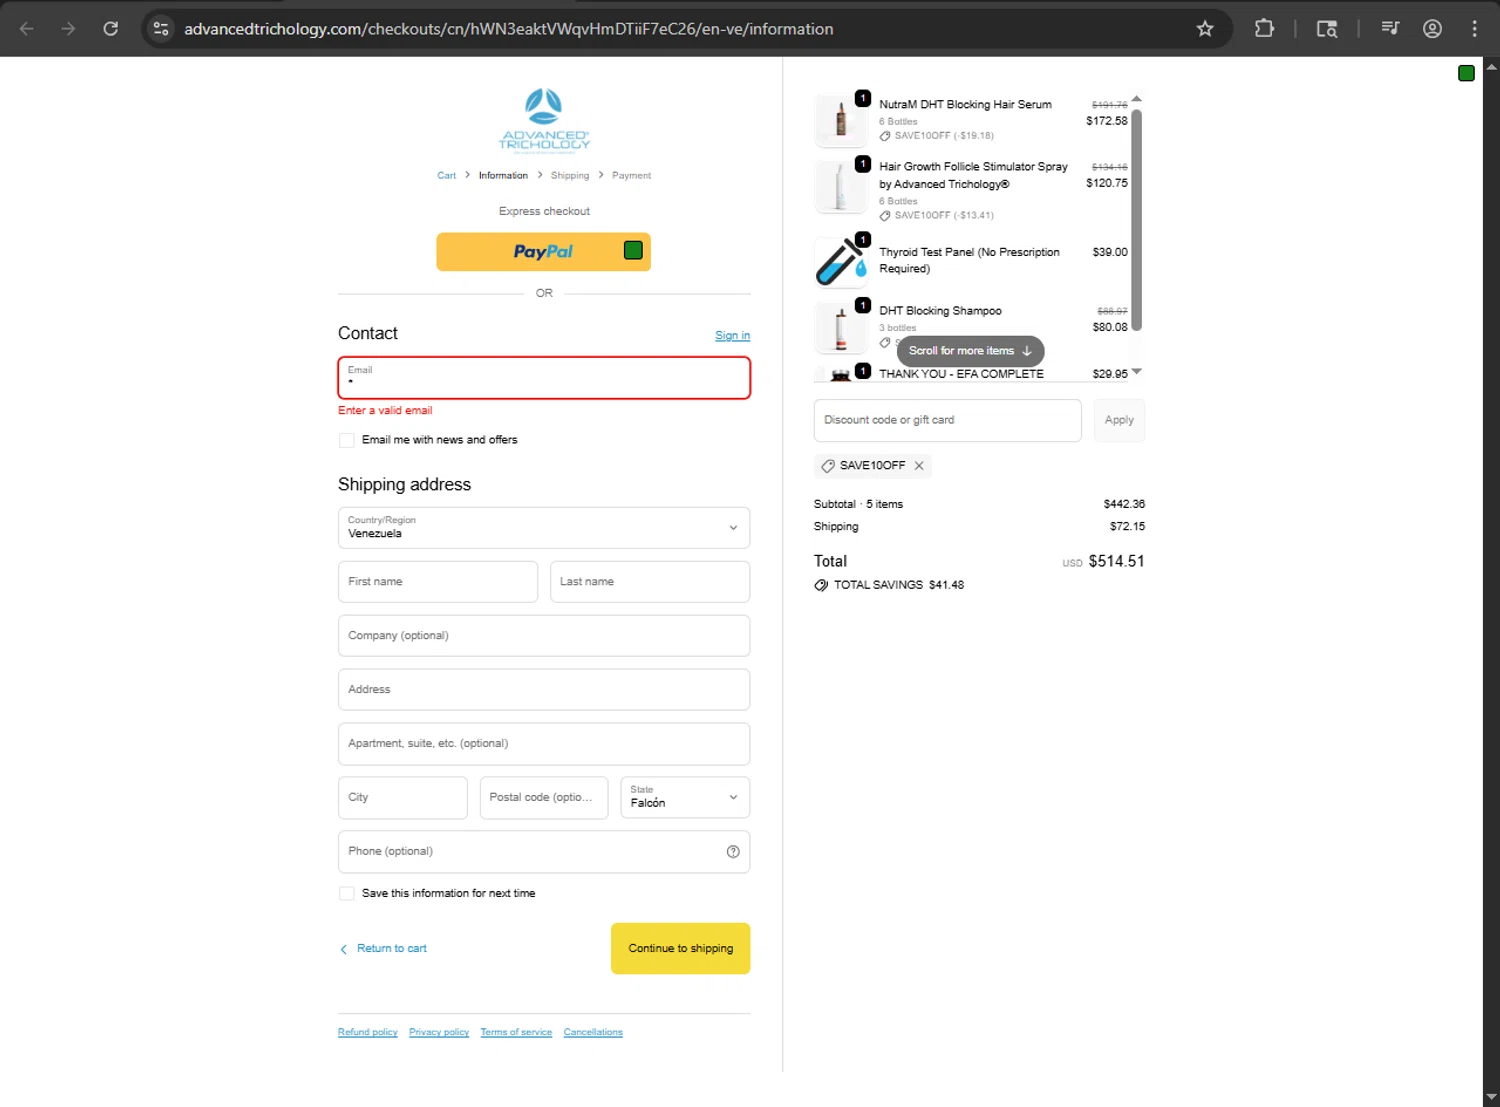Open the Terms of service link
1500x1107 pixels.
click(x=516, y=1032)
